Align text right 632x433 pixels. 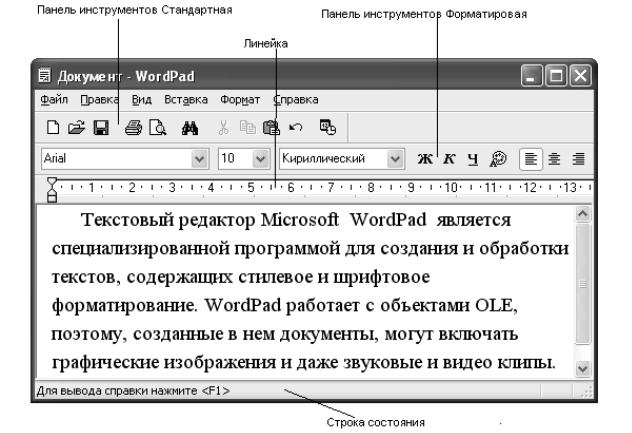pyautogui.click(x=578, y=159)
